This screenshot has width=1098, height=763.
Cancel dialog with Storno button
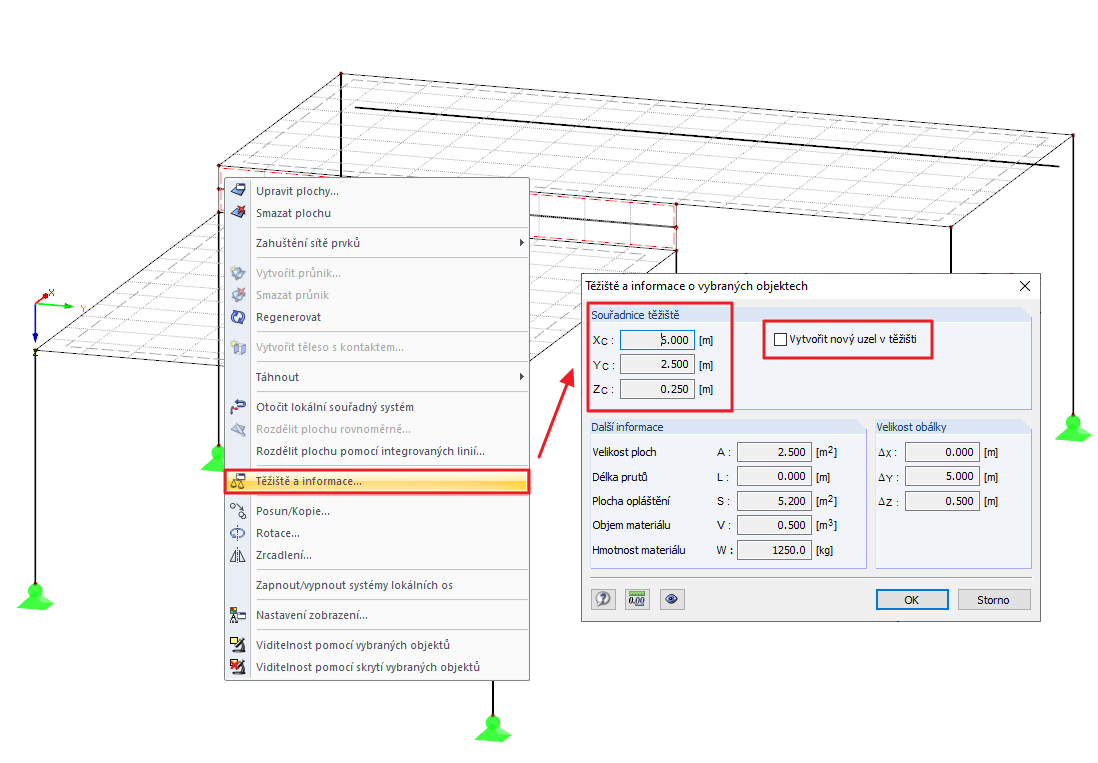coord(993,600)
